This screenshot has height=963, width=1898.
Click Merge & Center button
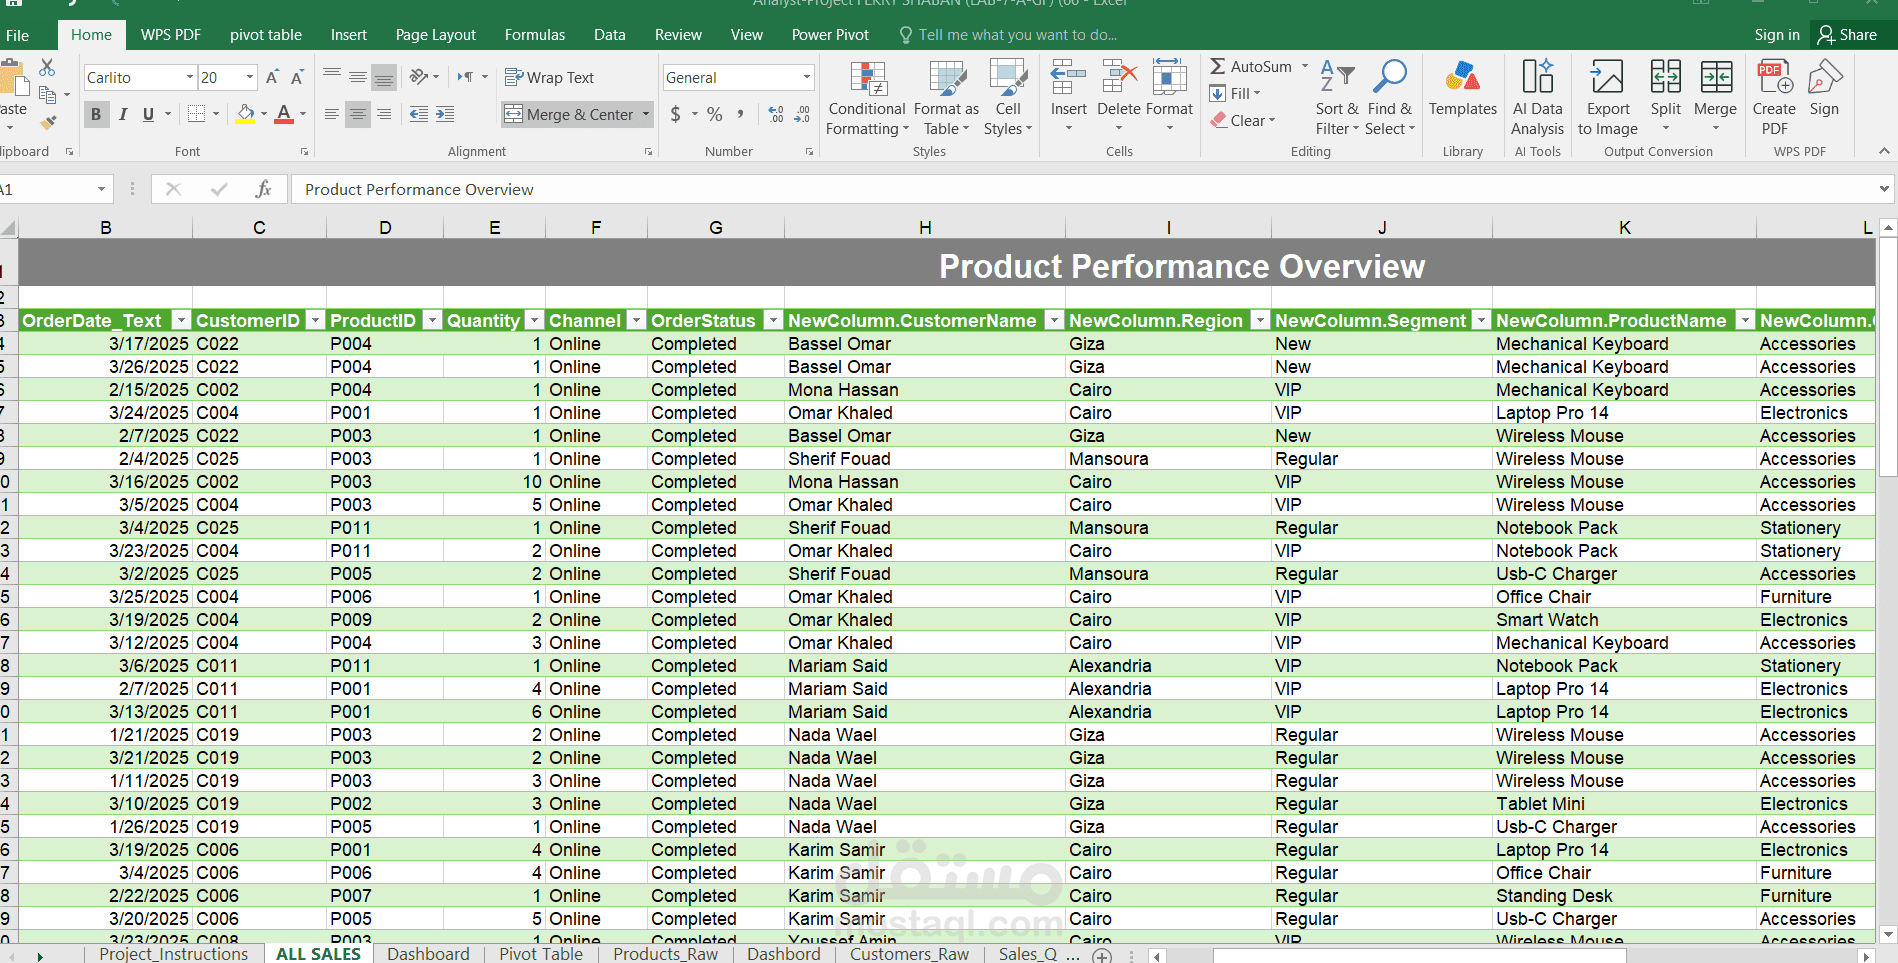(x=569, y=114)
